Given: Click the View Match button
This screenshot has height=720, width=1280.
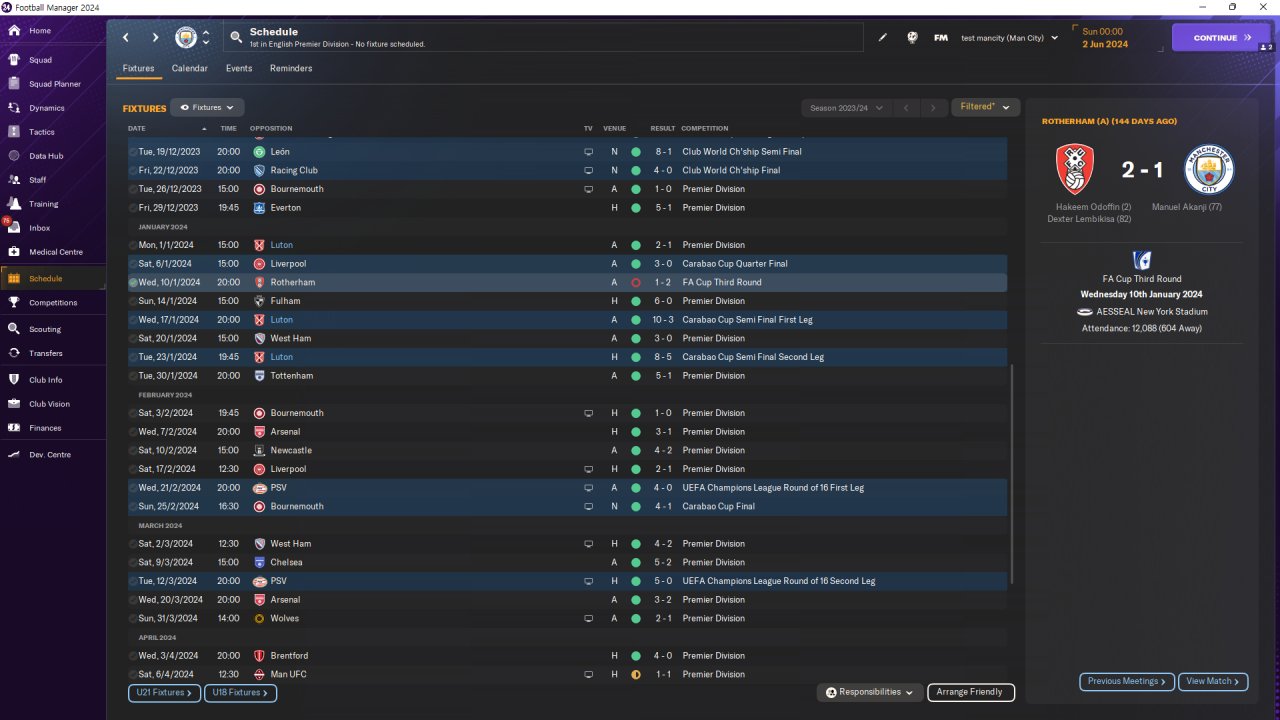Looking at the screenshot, I should (1213, 681).
